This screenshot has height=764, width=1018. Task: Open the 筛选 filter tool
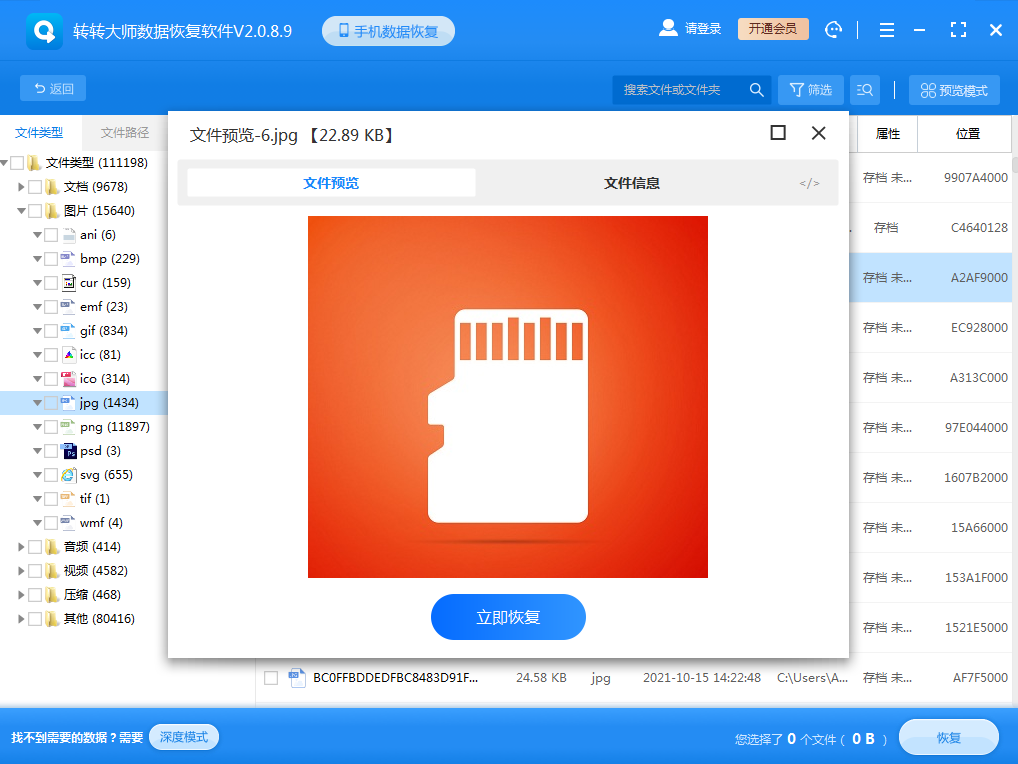(x=810, y=89)
